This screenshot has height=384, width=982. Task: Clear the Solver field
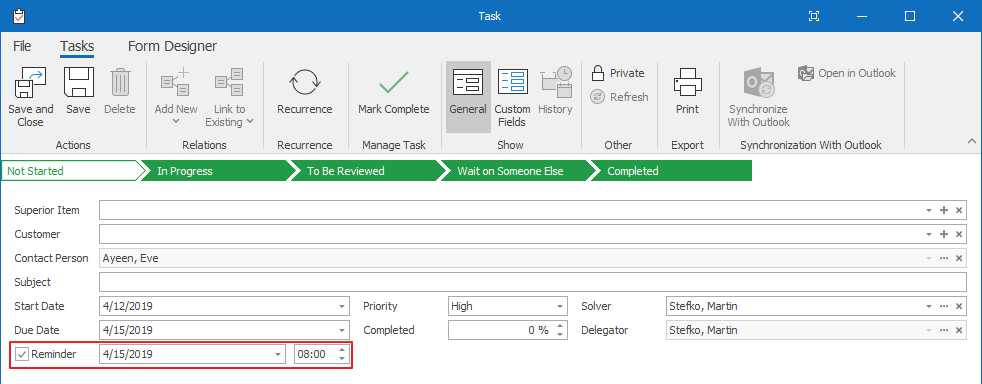(959, 307)
